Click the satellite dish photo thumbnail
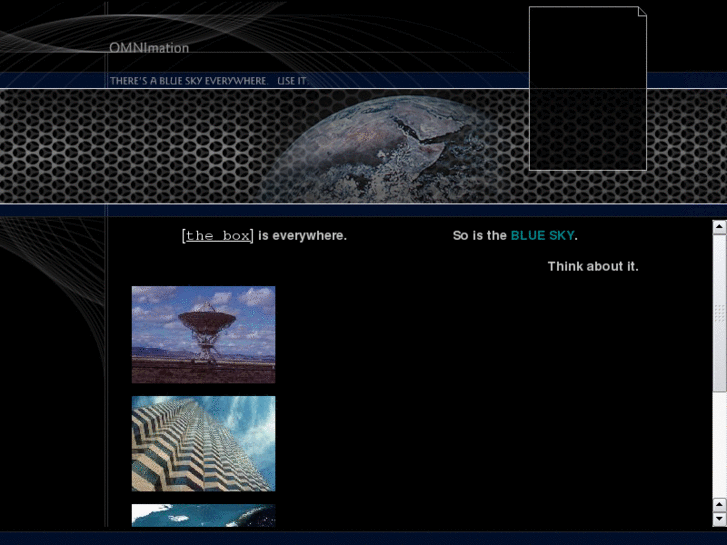 click(x=204, y=334)
